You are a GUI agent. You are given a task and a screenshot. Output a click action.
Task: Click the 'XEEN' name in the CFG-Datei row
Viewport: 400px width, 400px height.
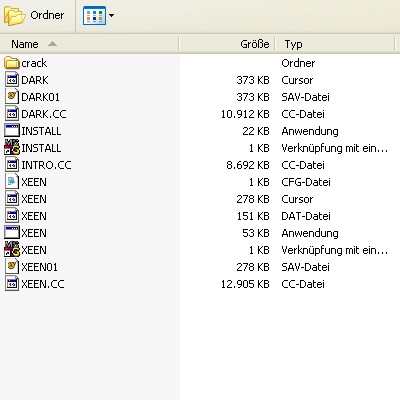click(x=34, y=182)
